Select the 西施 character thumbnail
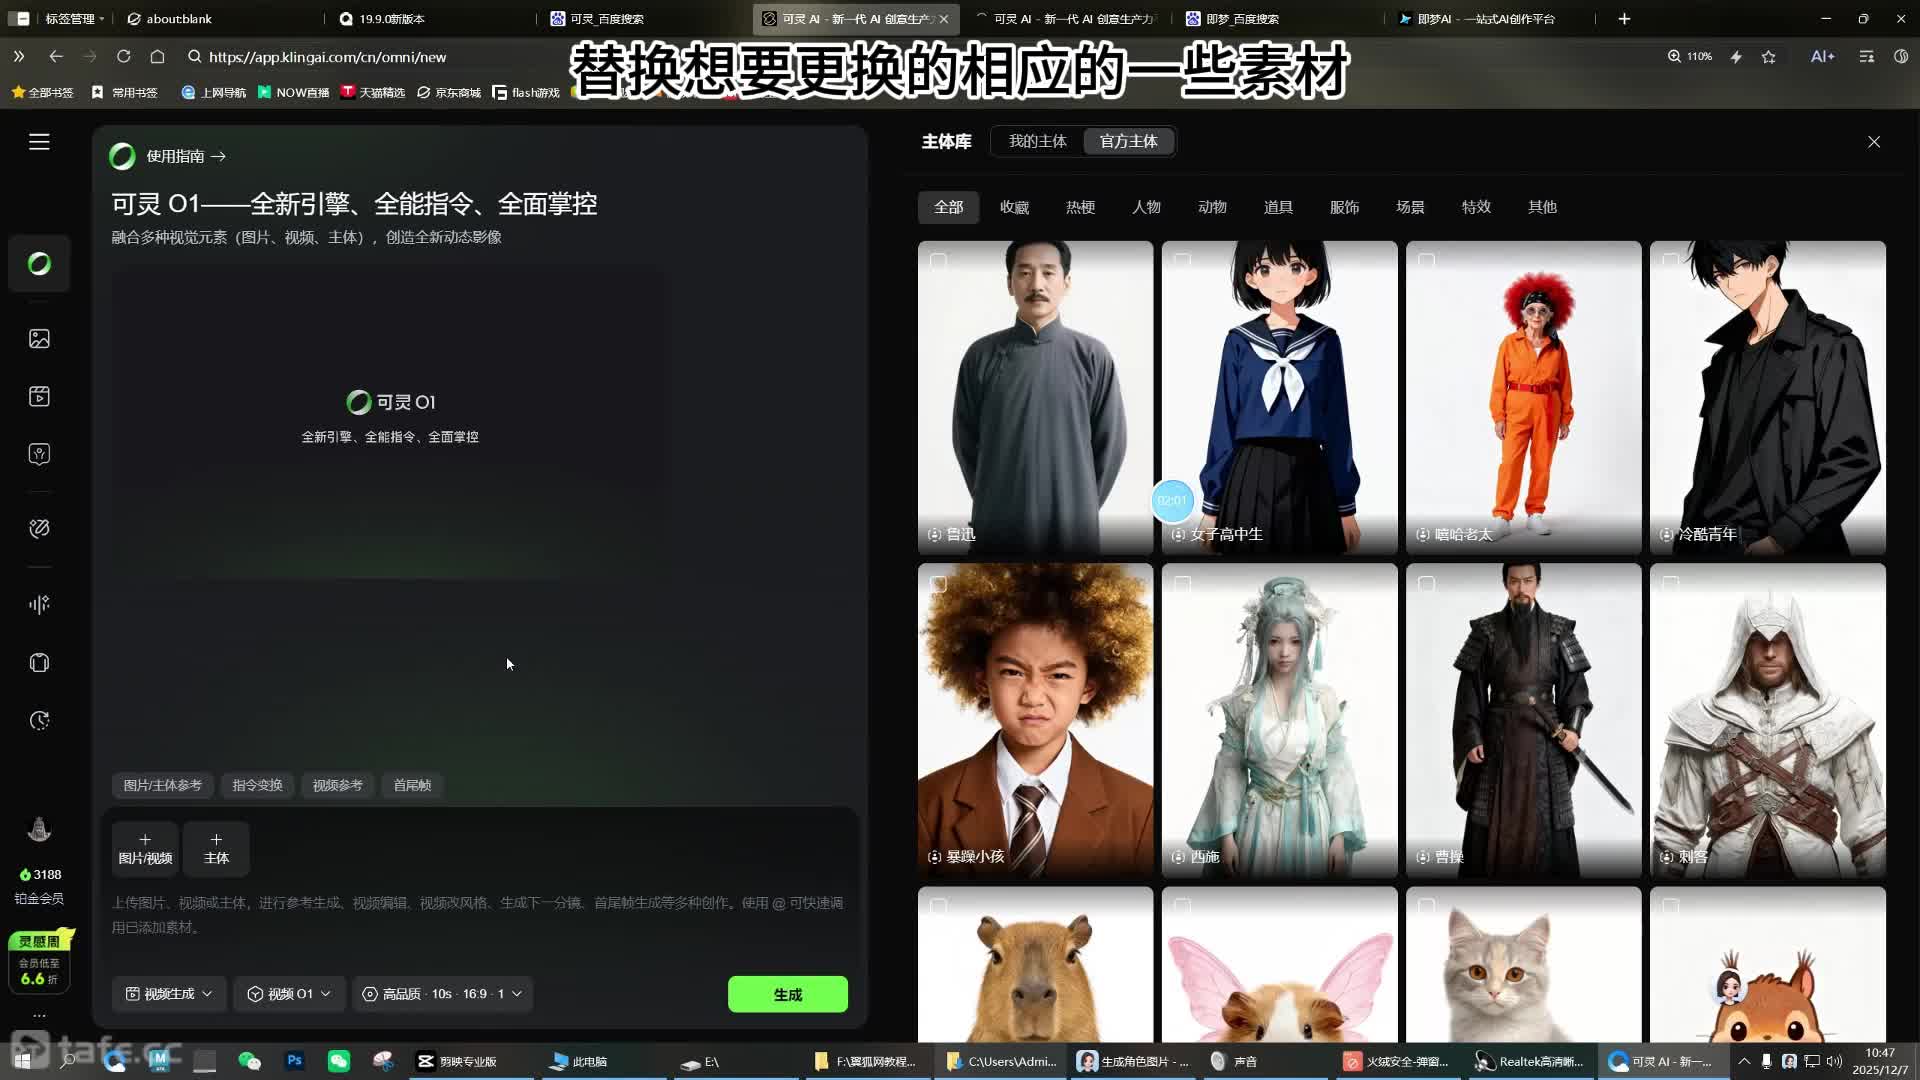1920x1080 pixels. click(1279, 720)
